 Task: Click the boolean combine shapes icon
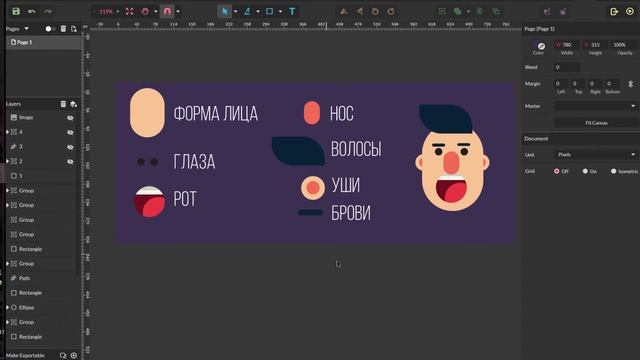[458, 11]
